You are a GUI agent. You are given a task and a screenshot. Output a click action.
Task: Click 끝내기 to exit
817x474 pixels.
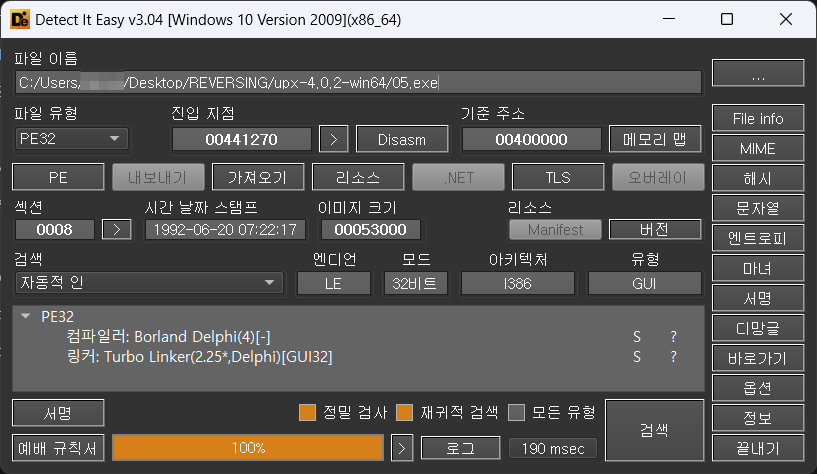click(x=758, y=448)
